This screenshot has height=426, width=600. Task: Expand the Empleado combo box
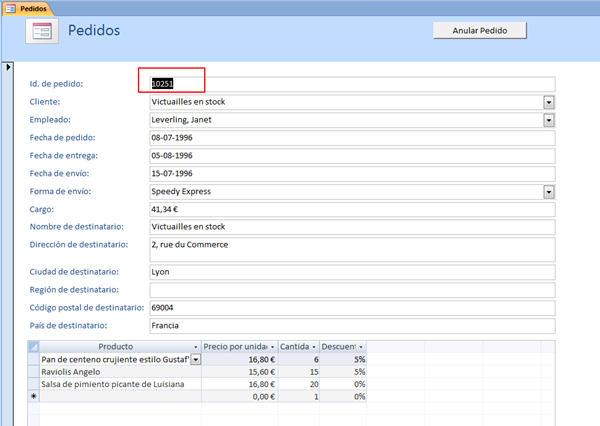pyautogui.click(x=549, y=120)
